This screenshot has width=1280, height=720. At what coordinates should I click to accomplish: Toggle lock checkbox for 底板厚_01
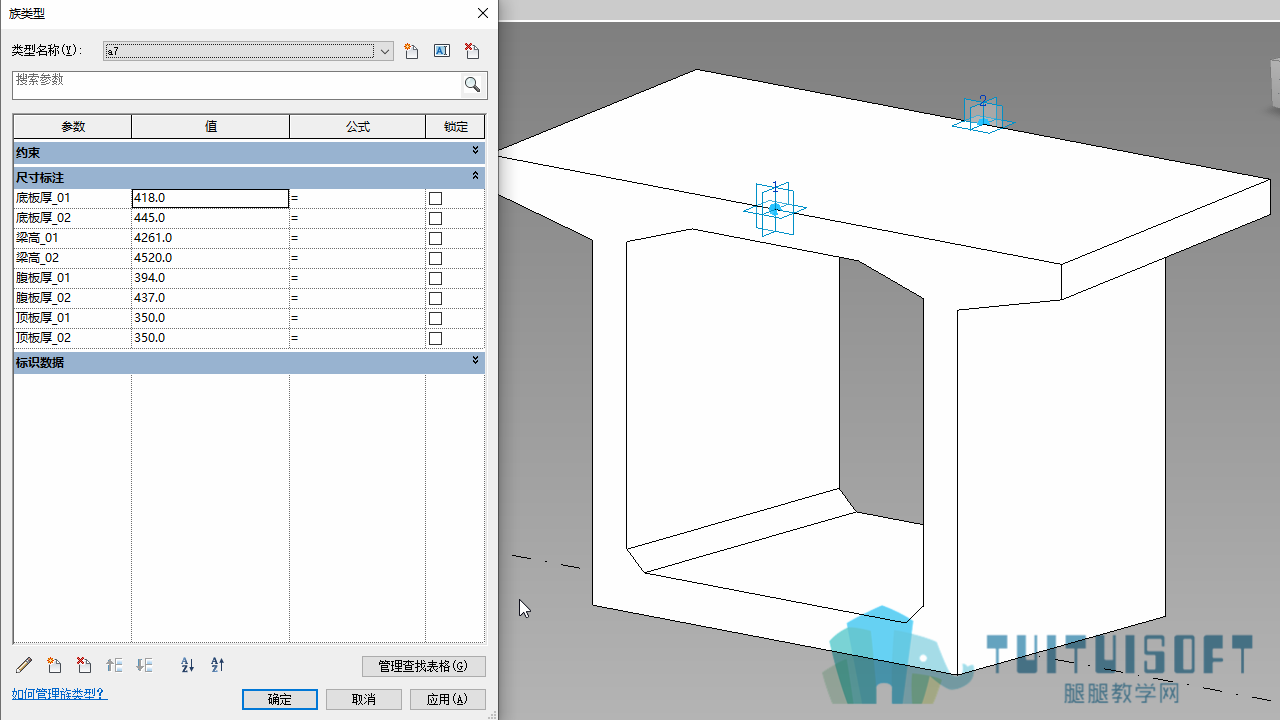[435, 198]
